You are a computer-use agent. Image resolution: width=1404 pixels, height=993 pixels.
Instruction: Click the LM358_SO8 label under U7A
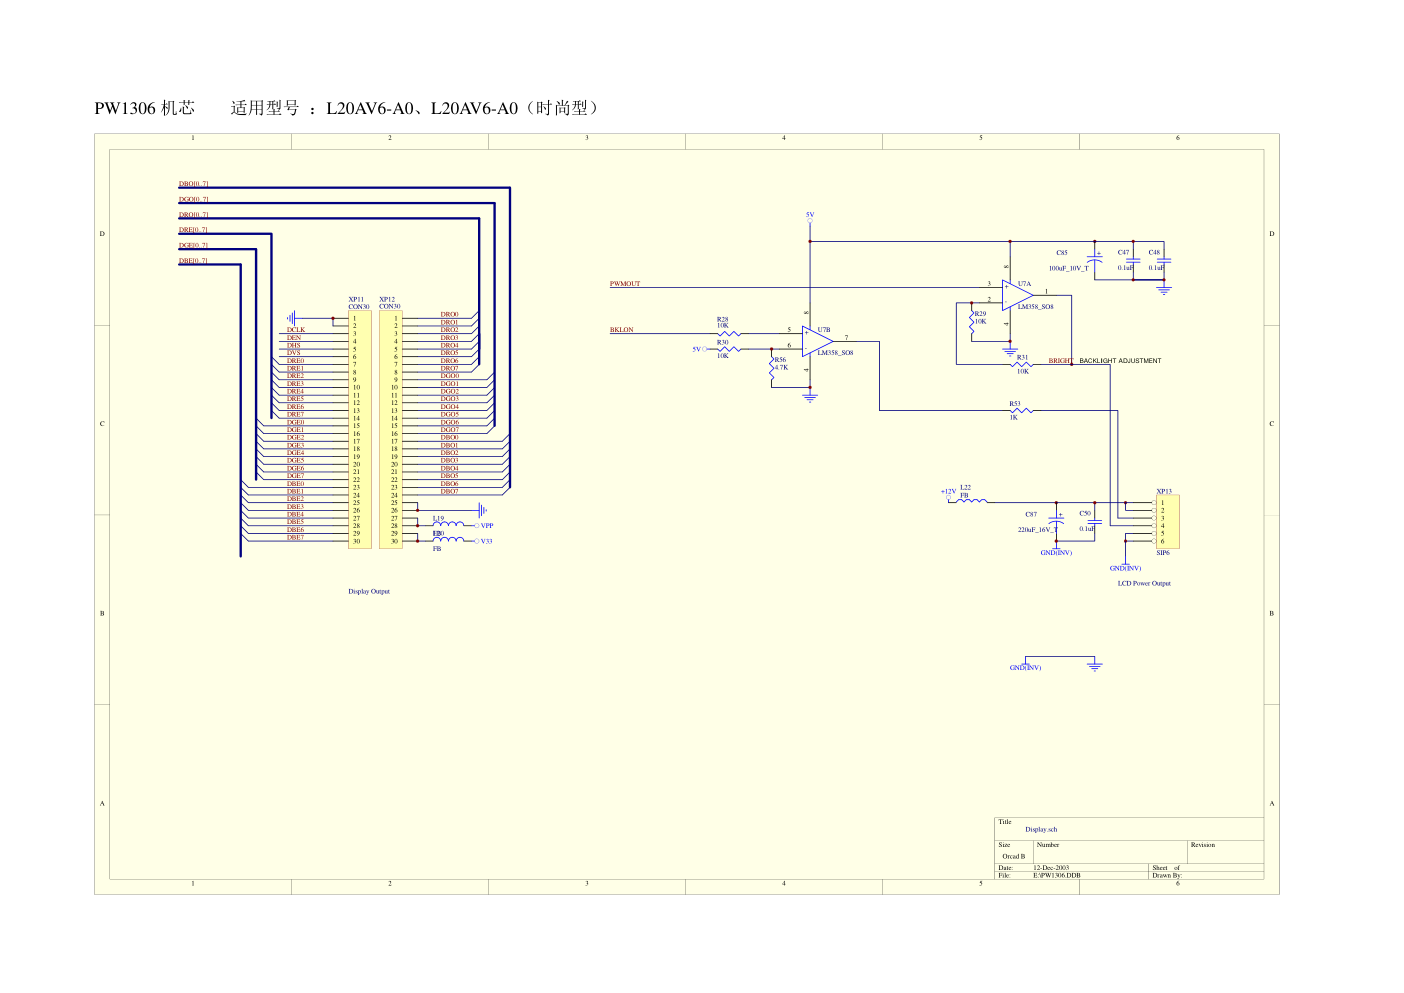(x=1035, y=307)
